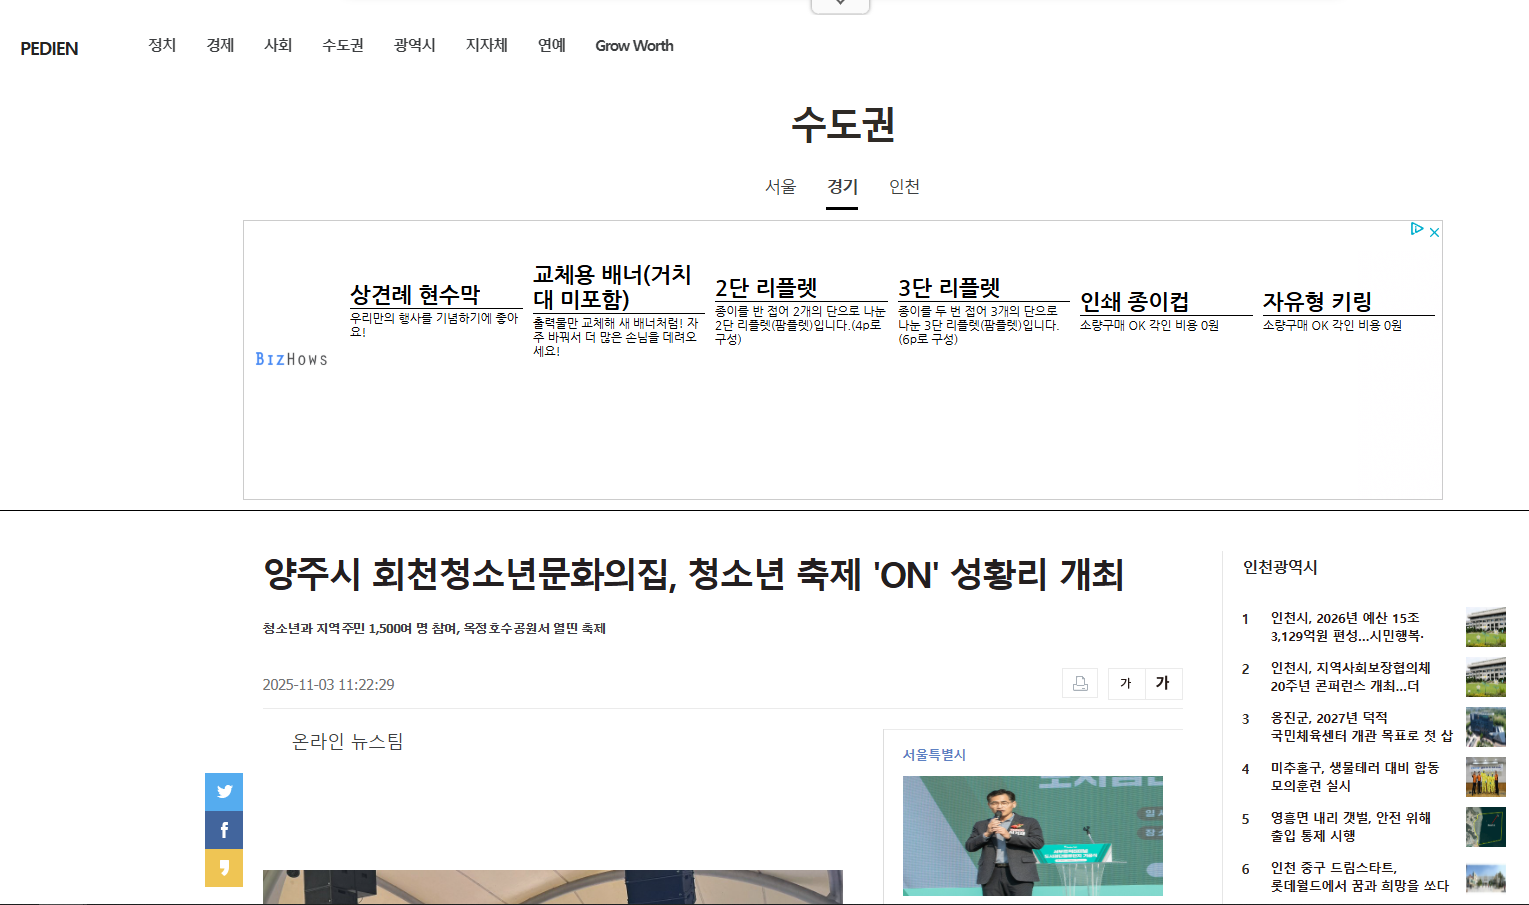Click the print article icon
The image size is (1529, 905).
(x=1080, y=684)
